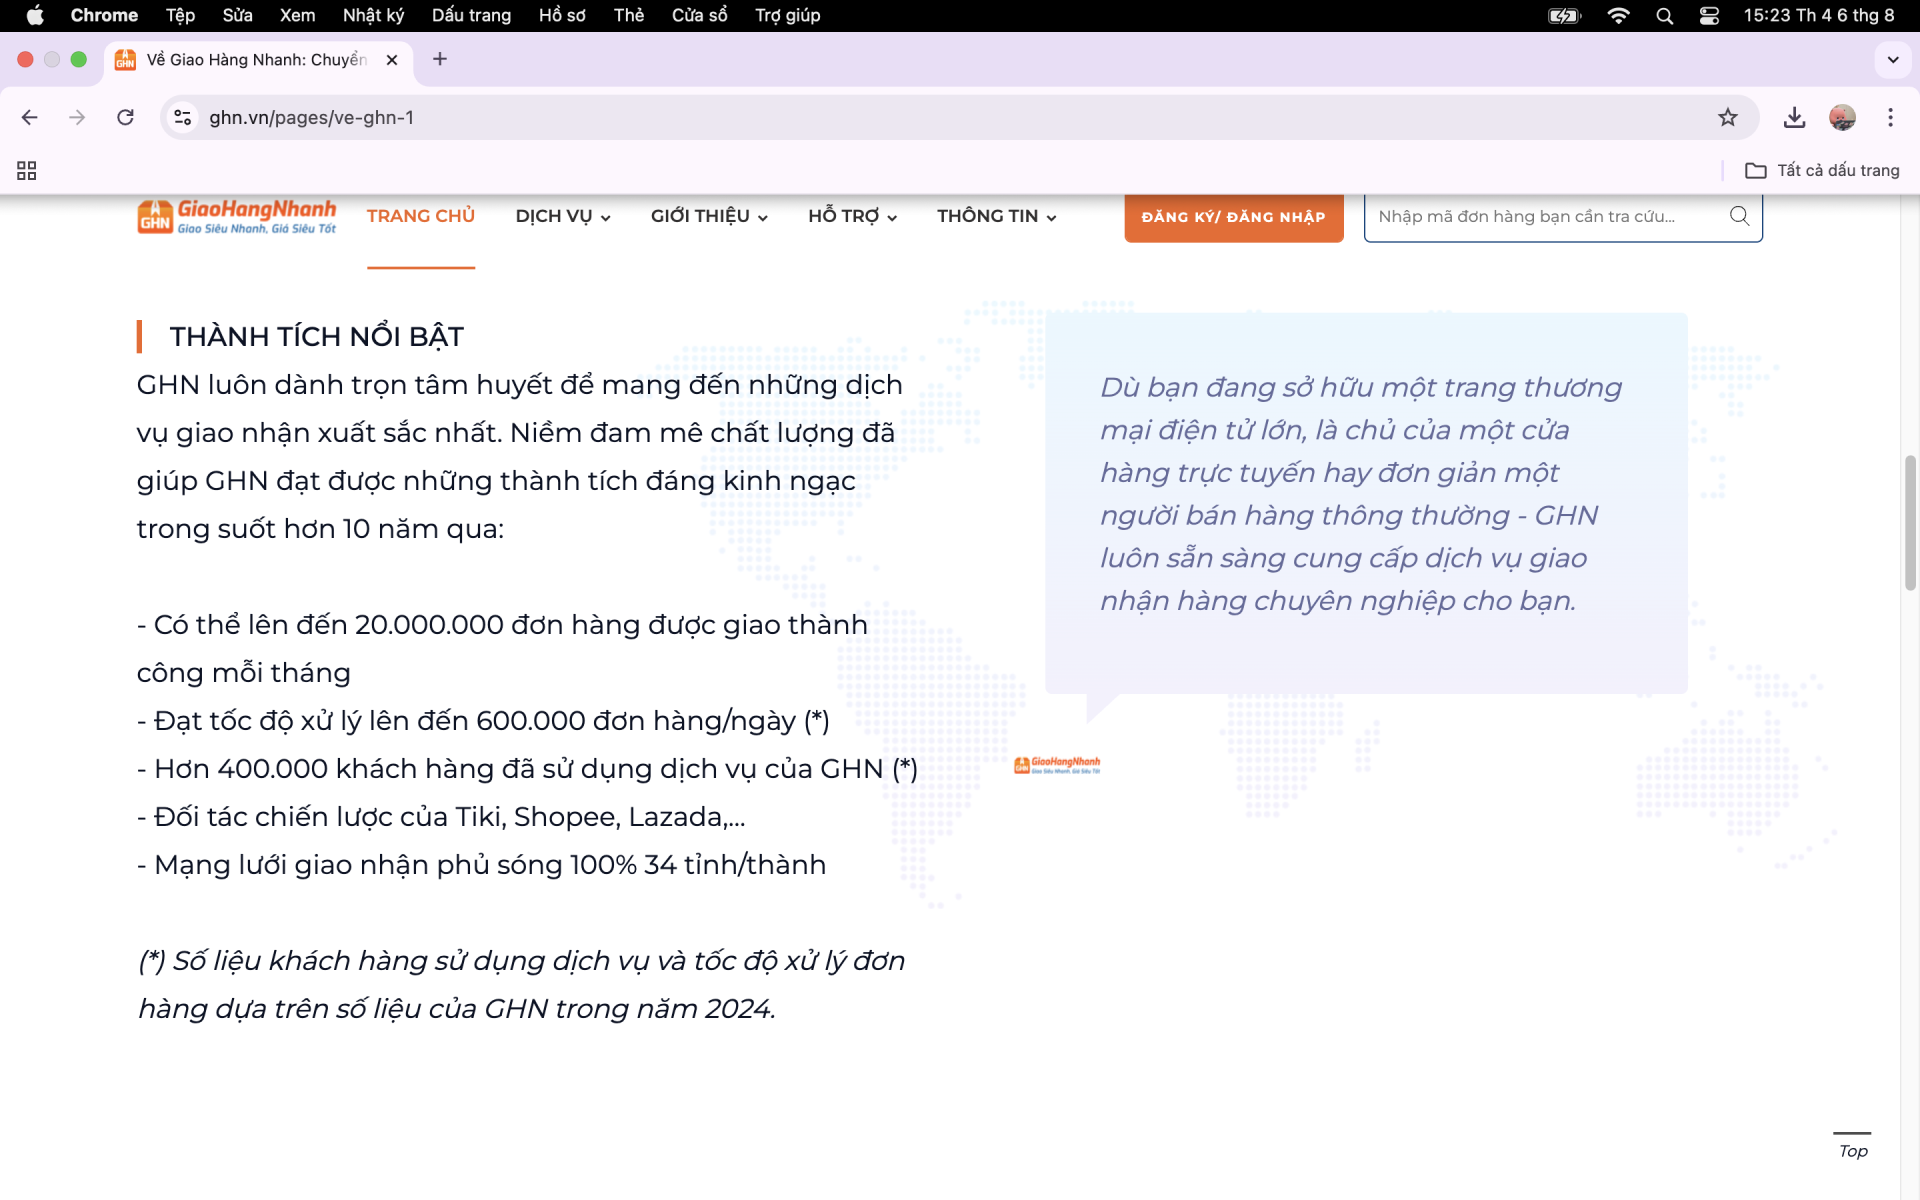Image resolution: width=1920 pixels, height=1200 pixels.
Task: Go to TRANG CHỦ page
Action: [x=421, y=216]
